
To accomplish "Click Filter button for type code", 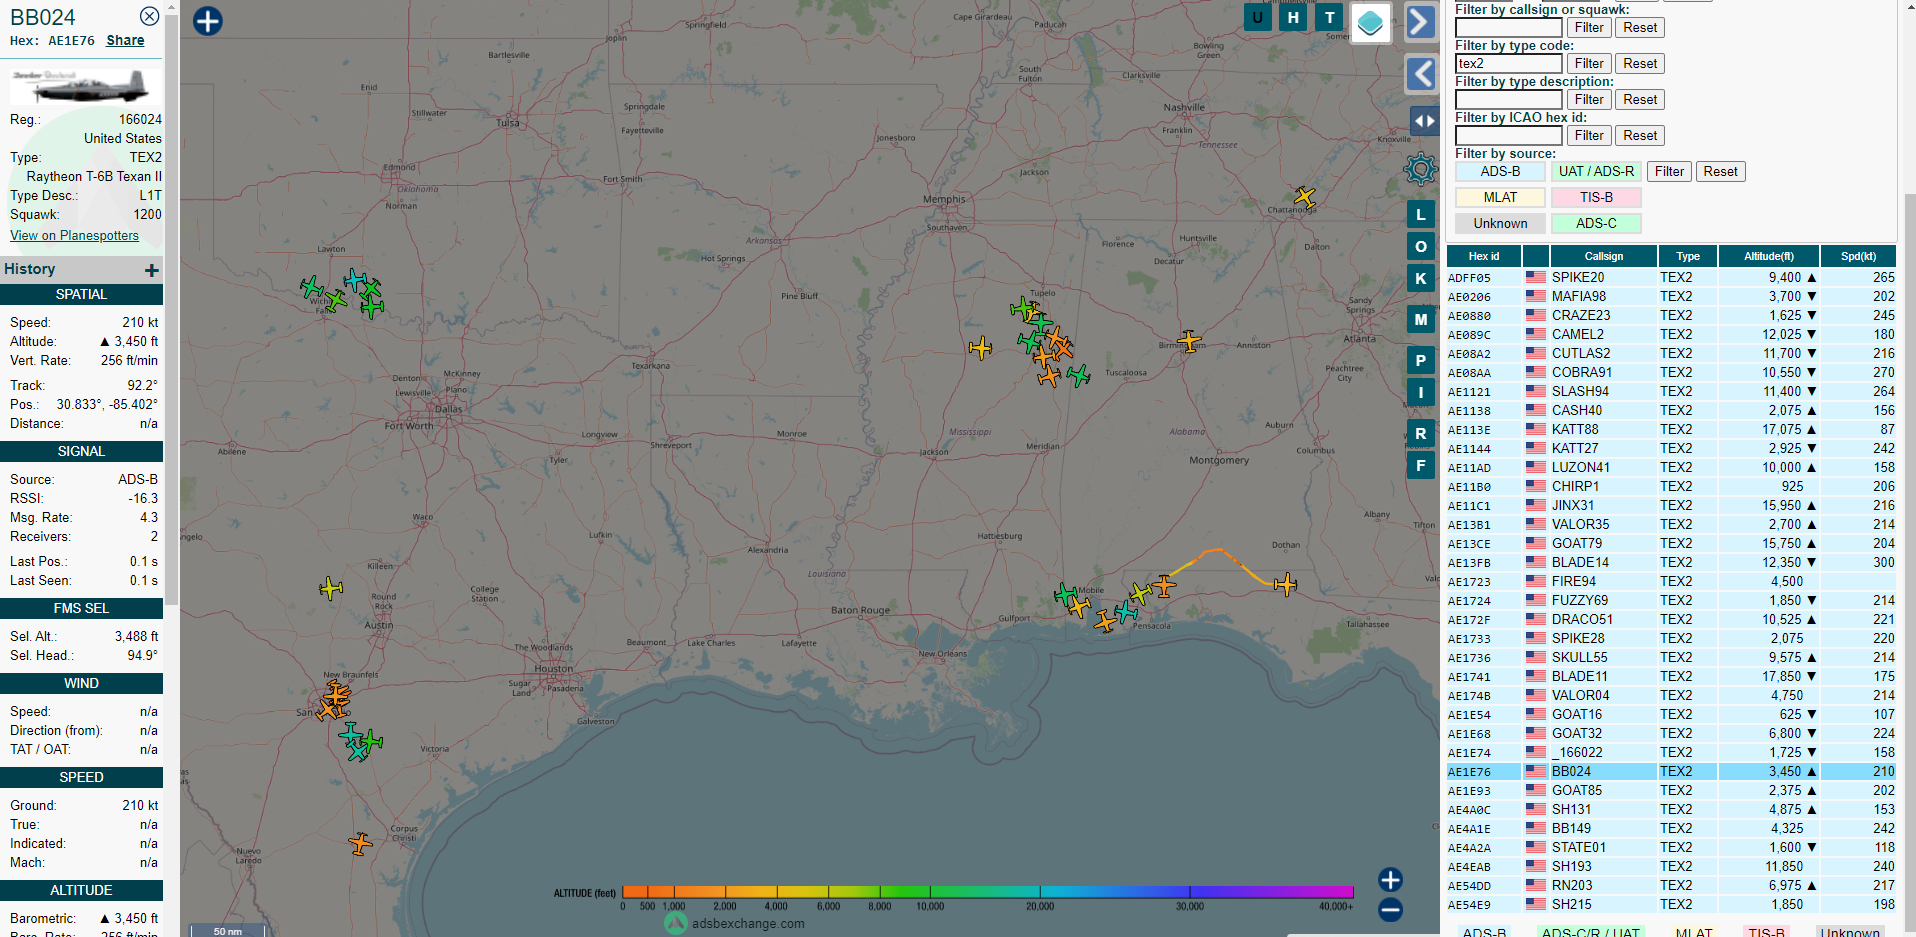I will tap(1589, 64).
